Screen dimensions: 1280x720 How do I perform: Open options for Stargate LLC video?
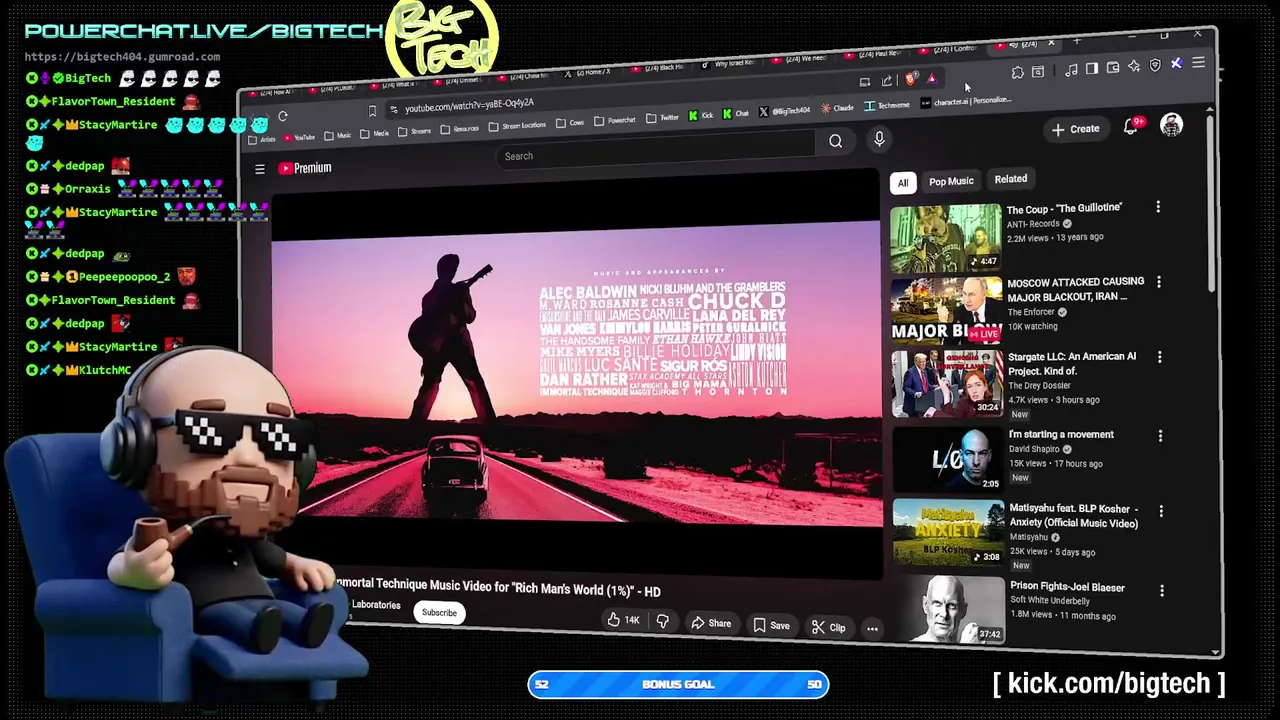(1160, 357)
